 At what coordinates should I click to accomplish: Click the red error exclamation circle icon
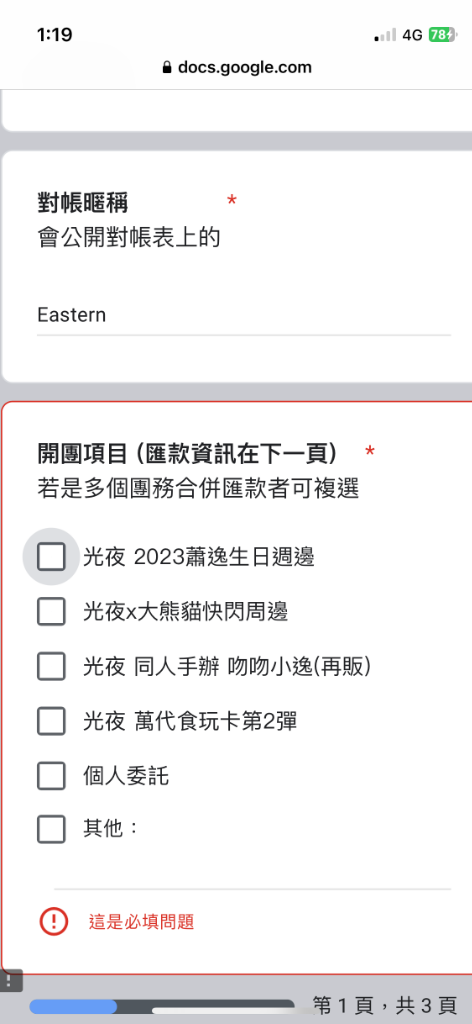pyautogui.click(x=54, y=921)
